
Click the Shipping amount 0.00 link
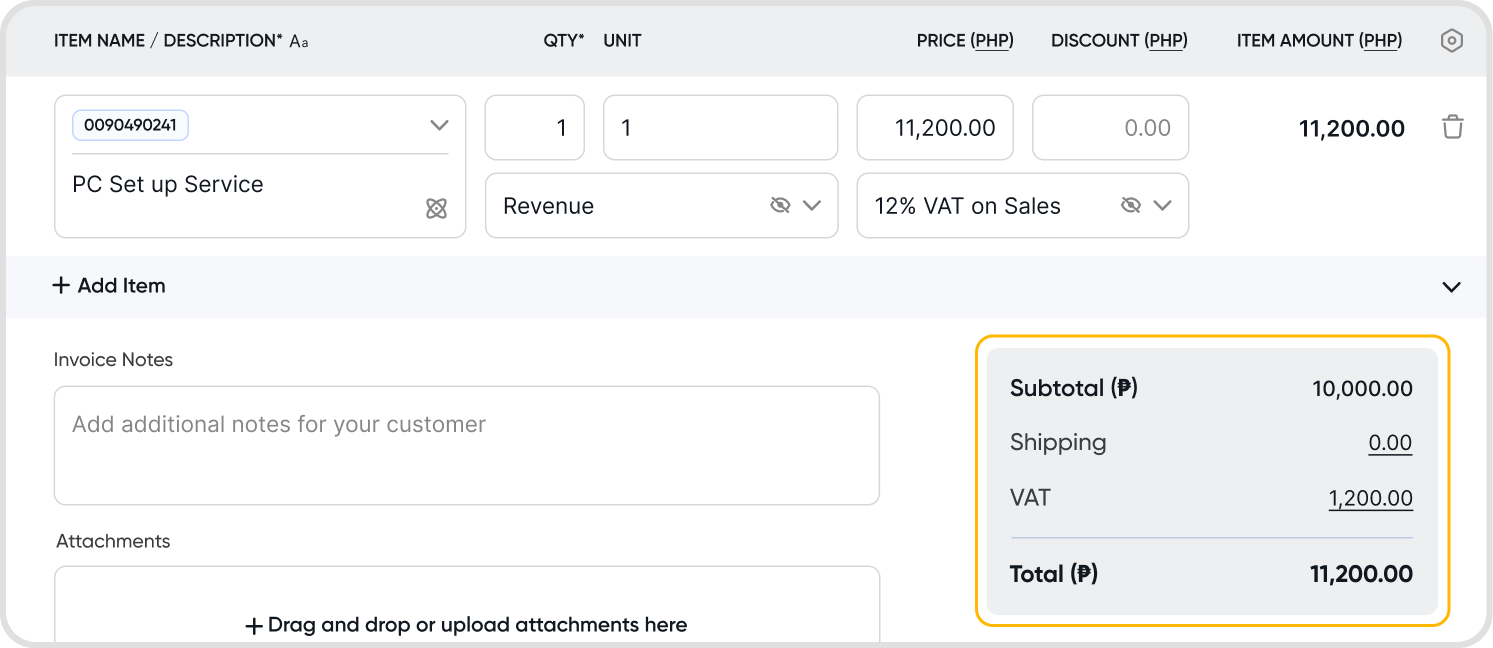(x=1390, y=443)
